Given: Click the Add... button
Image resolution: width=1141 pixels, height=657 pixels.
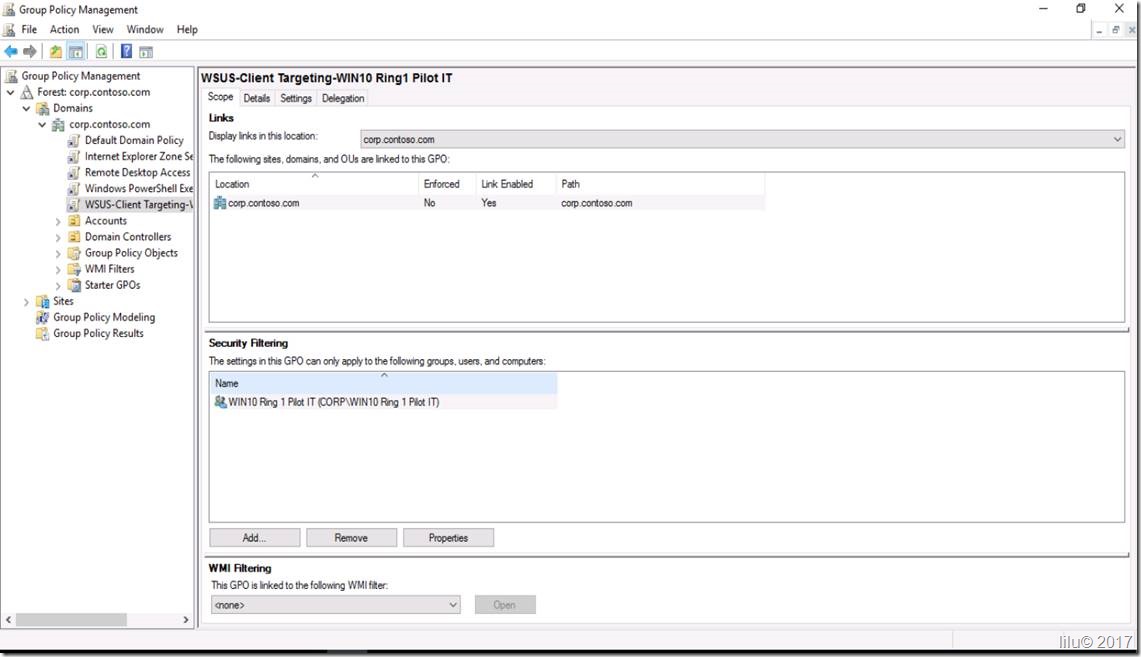Looking at the screenshot, I should (255, 538).
